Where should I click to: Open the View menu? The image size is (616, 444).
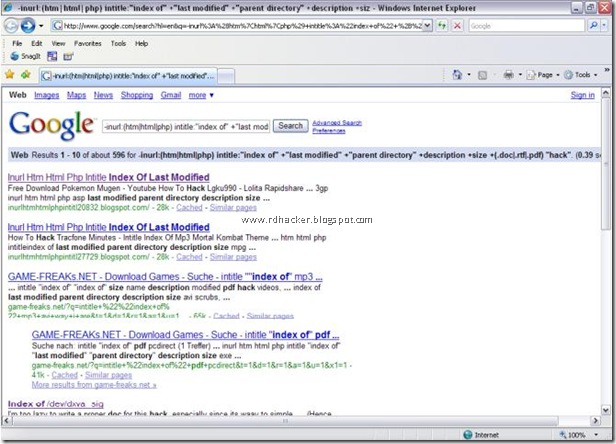58,43
